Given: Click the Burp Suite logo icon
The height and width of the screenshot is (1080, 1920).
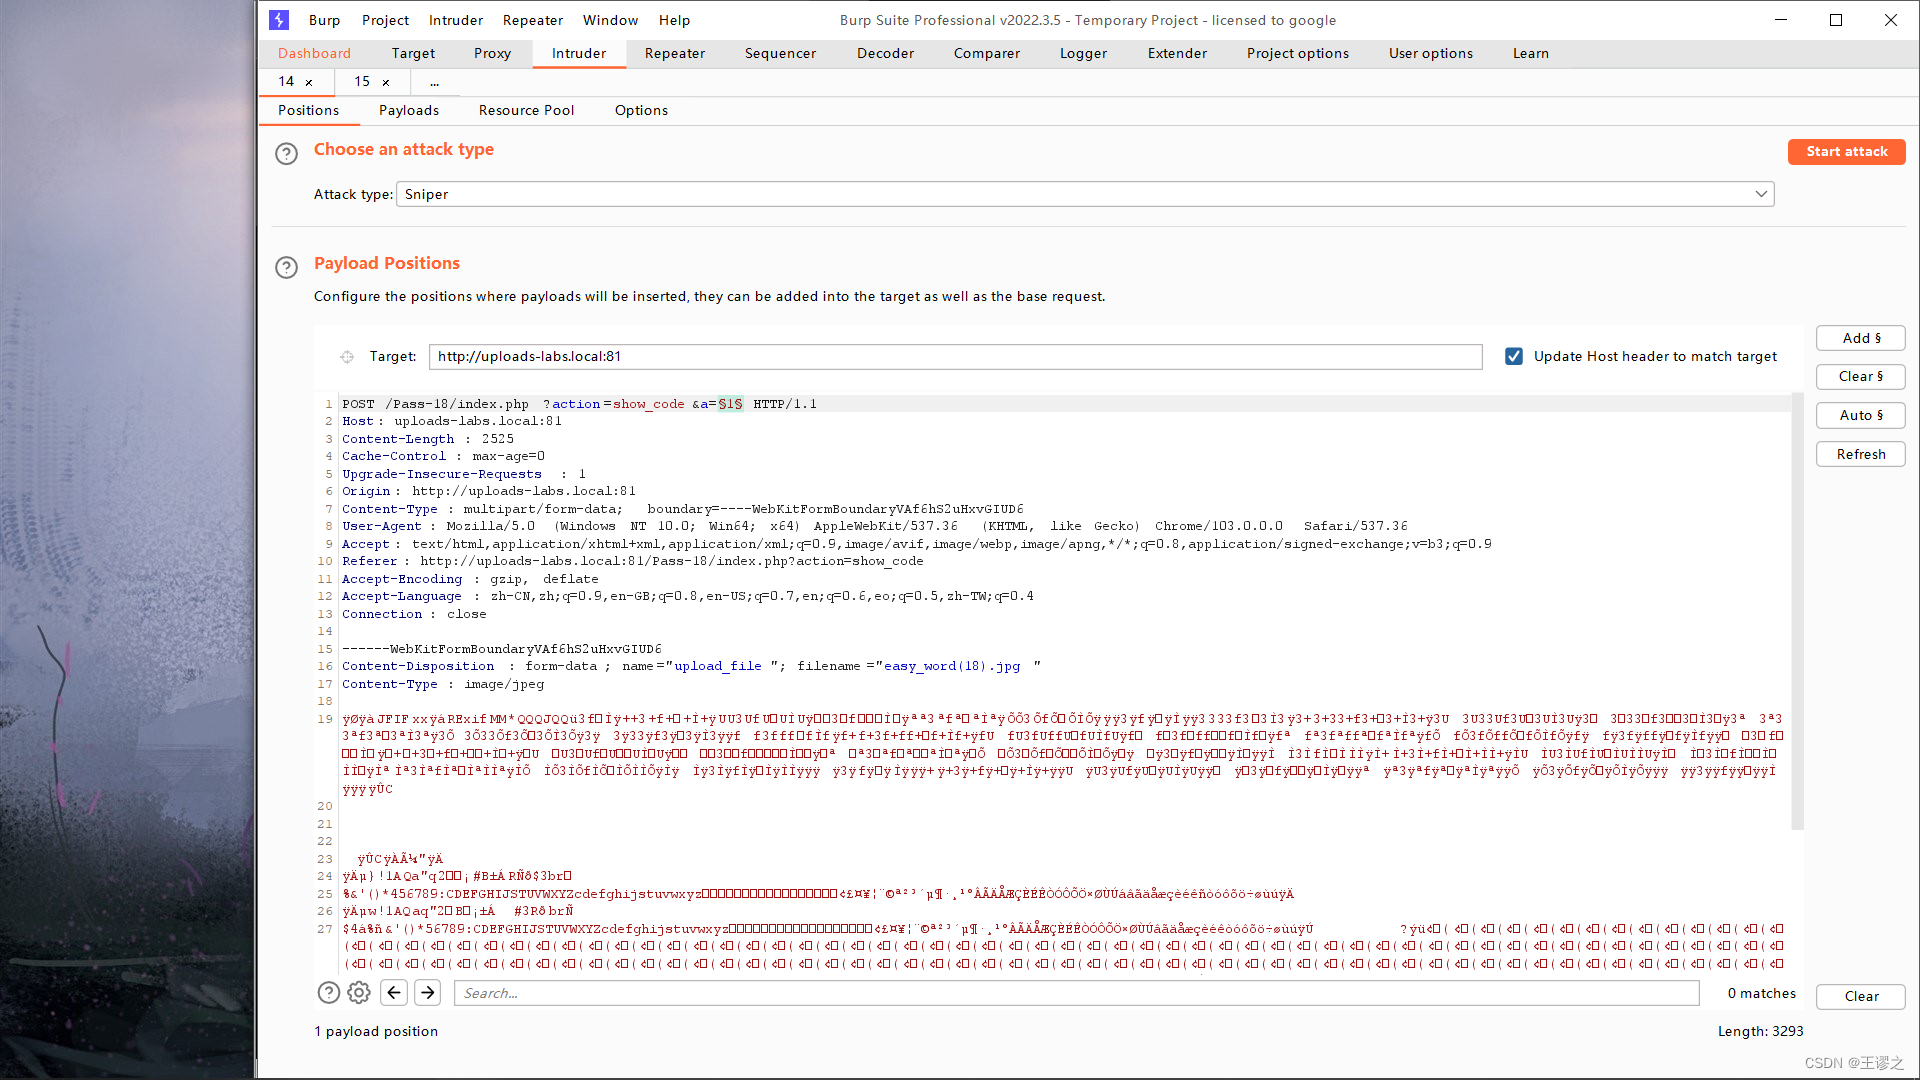Looking at the screenshot, I should [x=279, y=20].
